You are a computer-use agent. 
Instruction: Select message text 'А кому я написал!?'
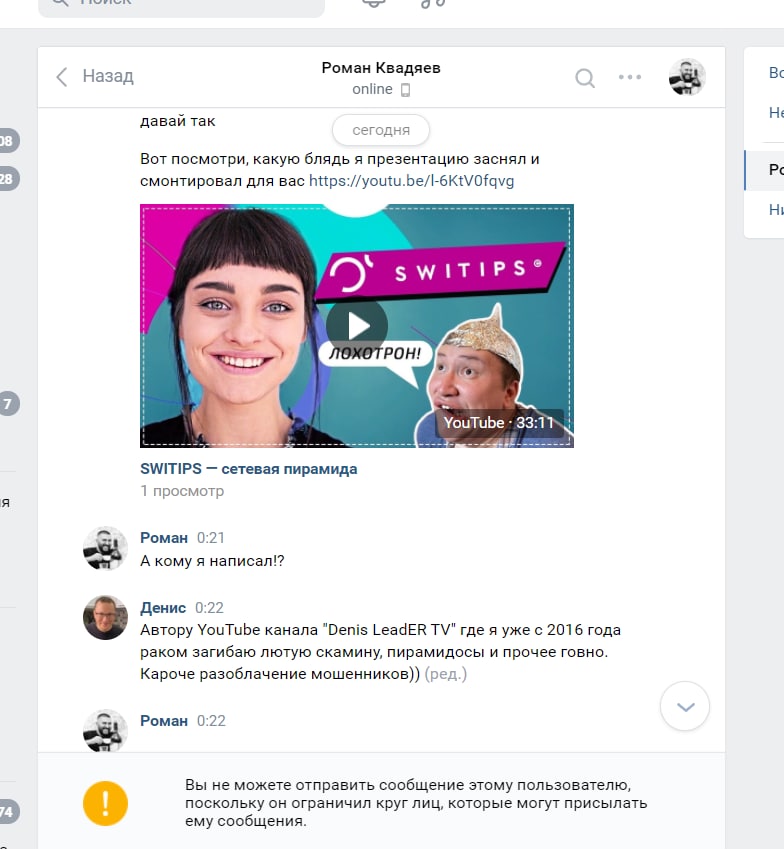point(212,561)
